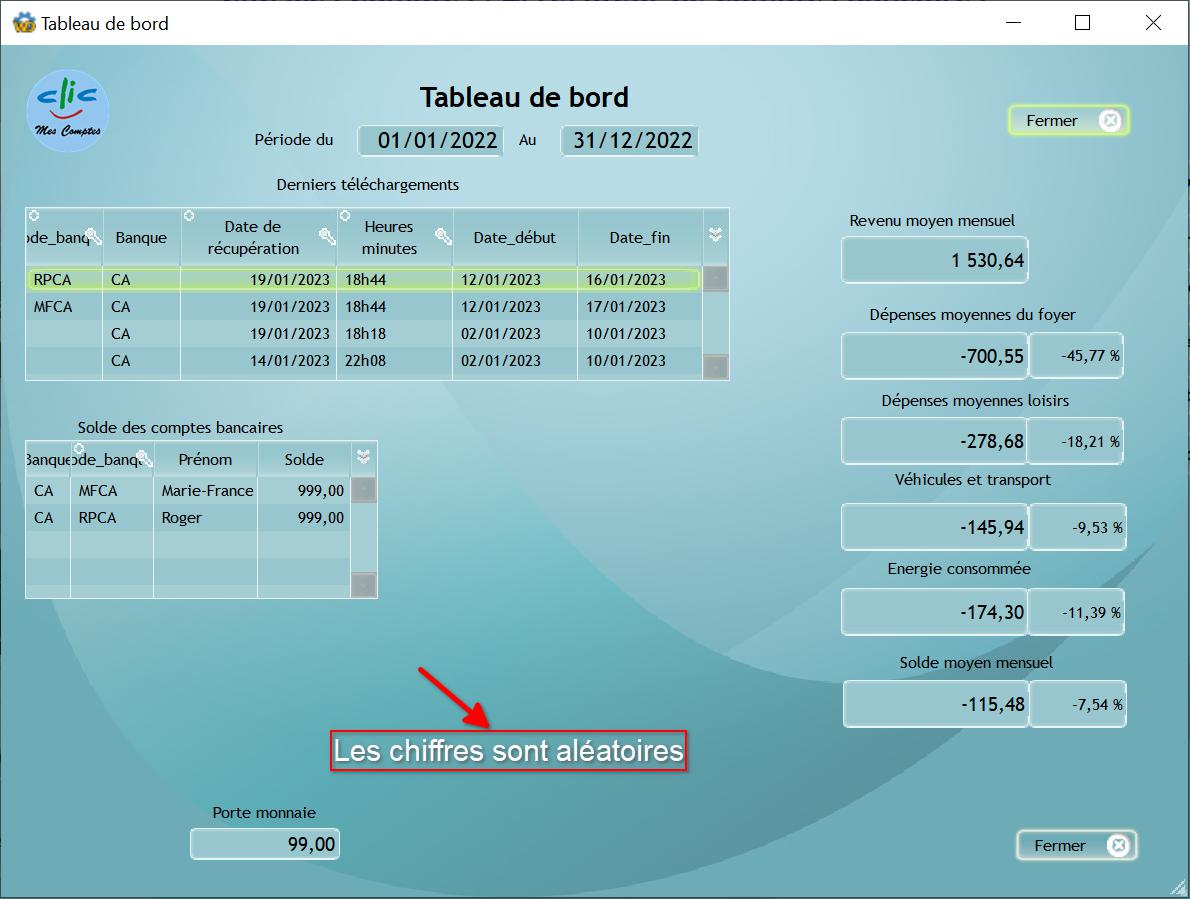Click the clic Mes Comptes logo
This screenshot has width=1190, height=899.
68,111
